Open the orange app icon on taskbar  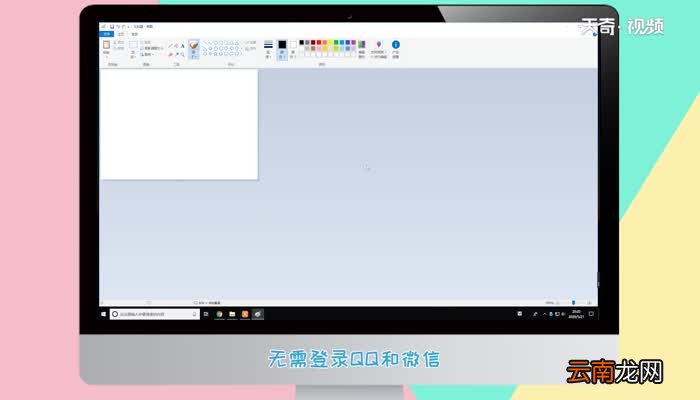(245, 314)
